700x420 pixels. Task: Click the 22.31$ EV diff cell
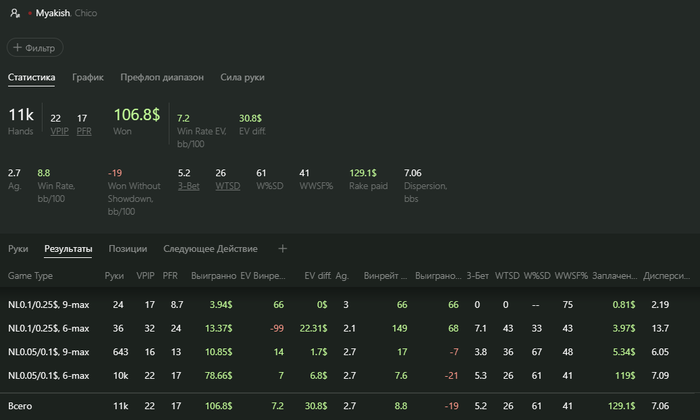313,328
